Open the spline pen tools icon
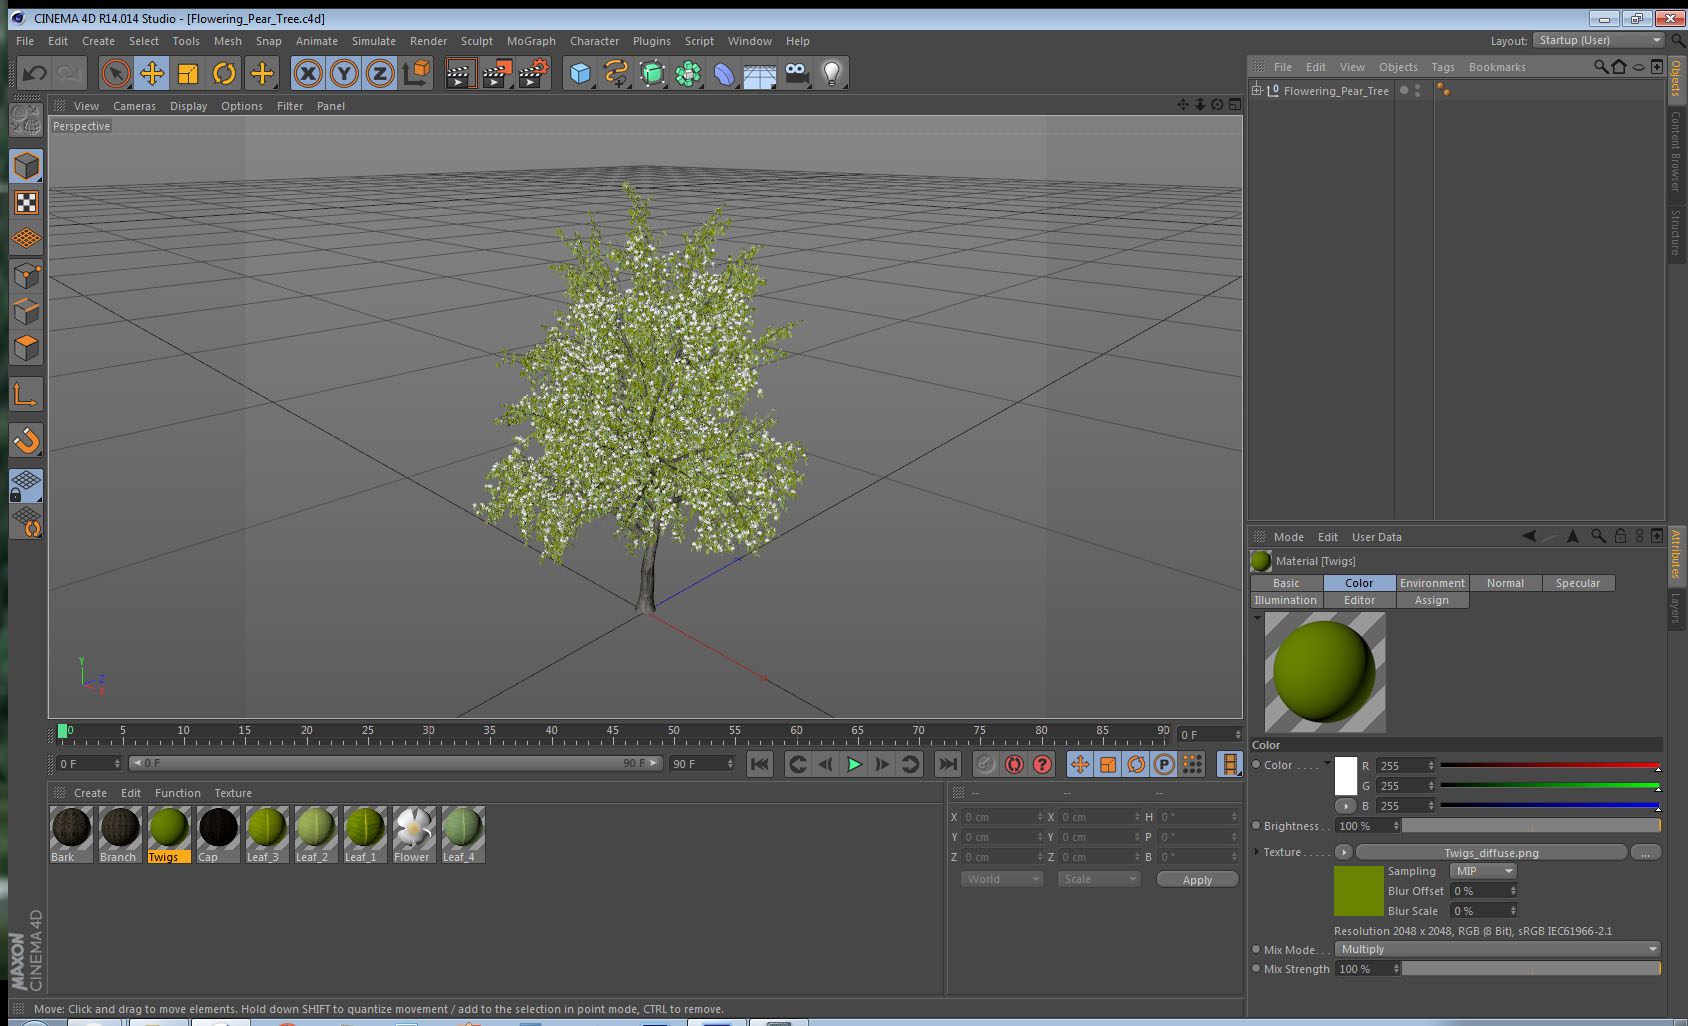Viewport: 1688px width, 1026px height. (x=616, y=73)
